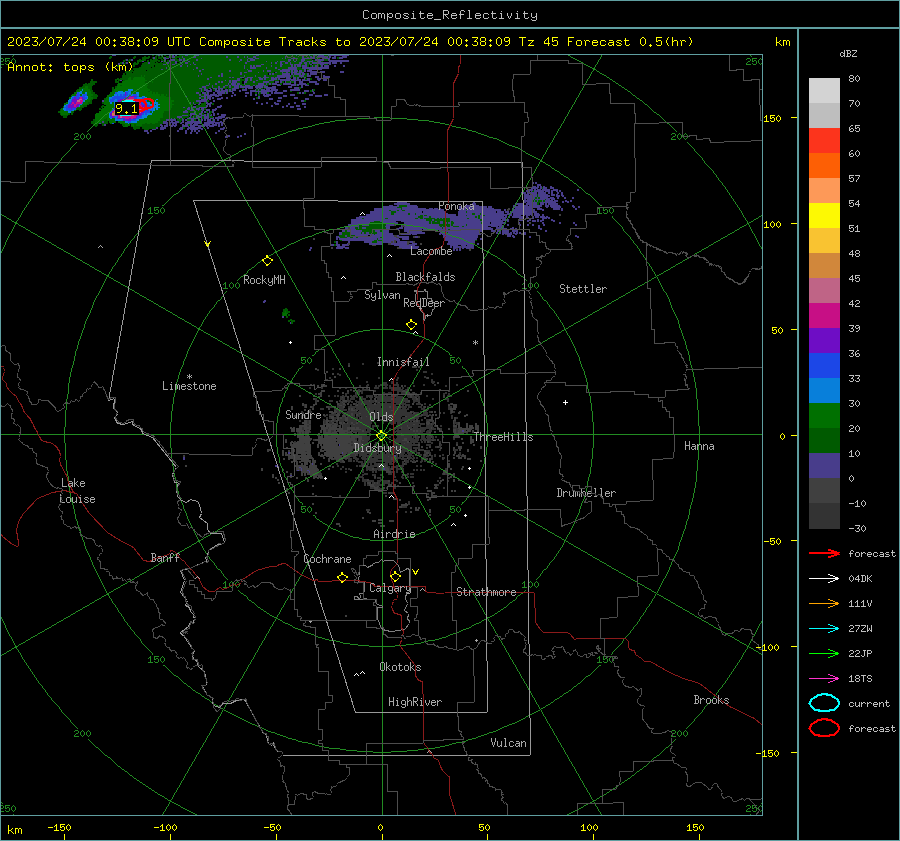Click the 'RedDeer' city label
900x841 pixels.
pos(424,303)
